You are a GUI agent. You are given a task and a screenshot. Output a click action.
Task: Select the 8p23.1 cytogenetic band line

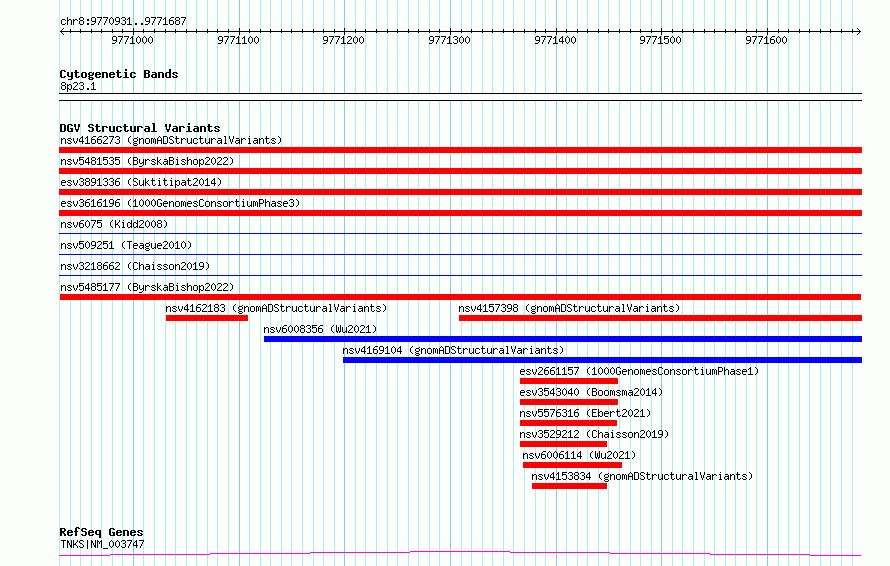tap(460, 97)
